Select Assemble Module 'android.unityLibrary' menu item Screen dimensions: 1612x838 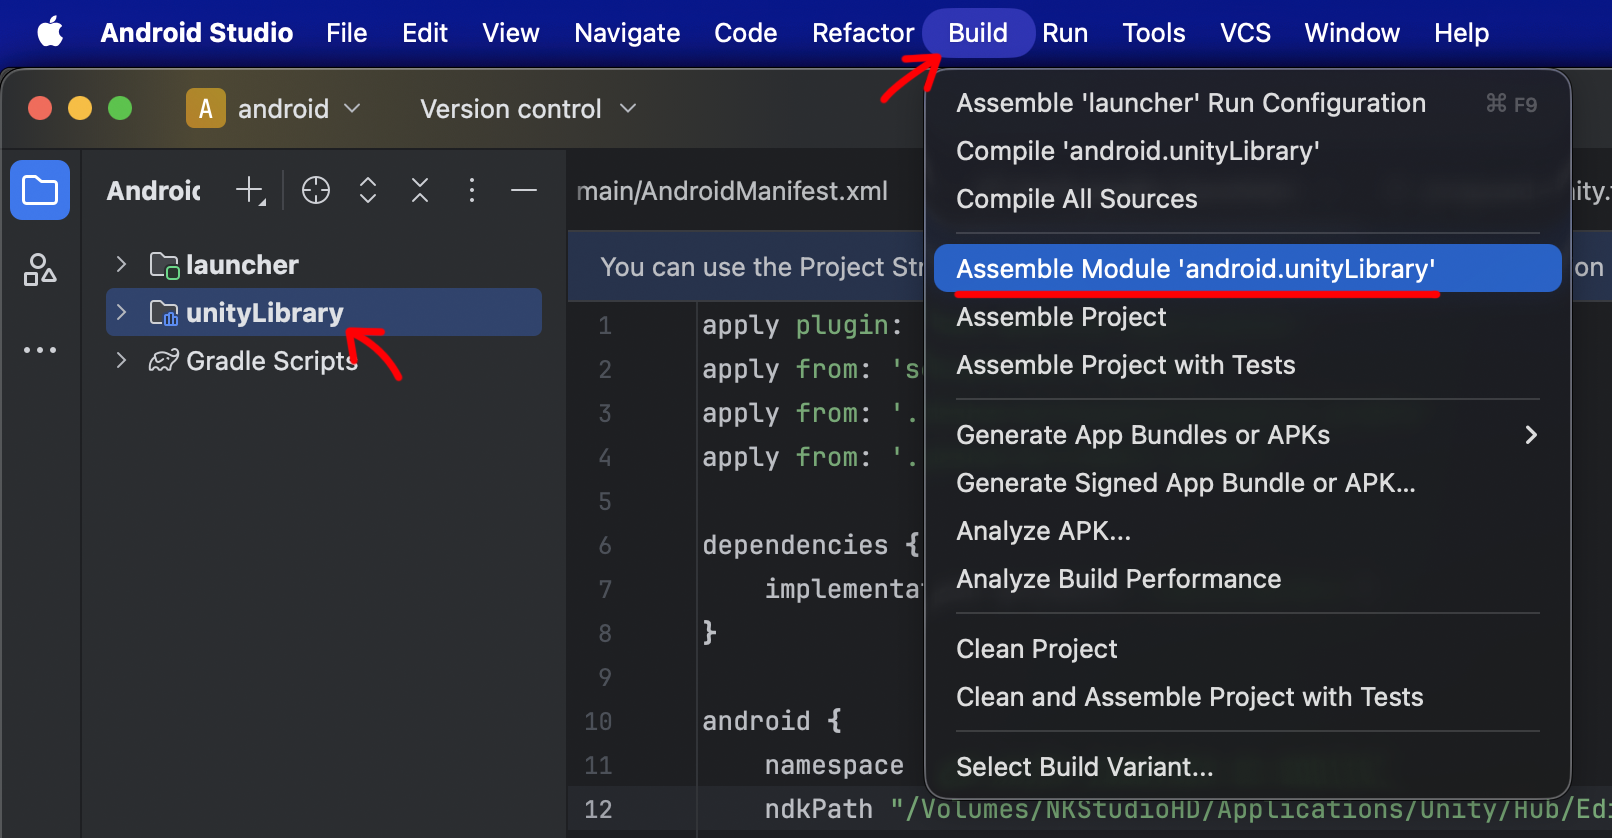(1195, 269)
